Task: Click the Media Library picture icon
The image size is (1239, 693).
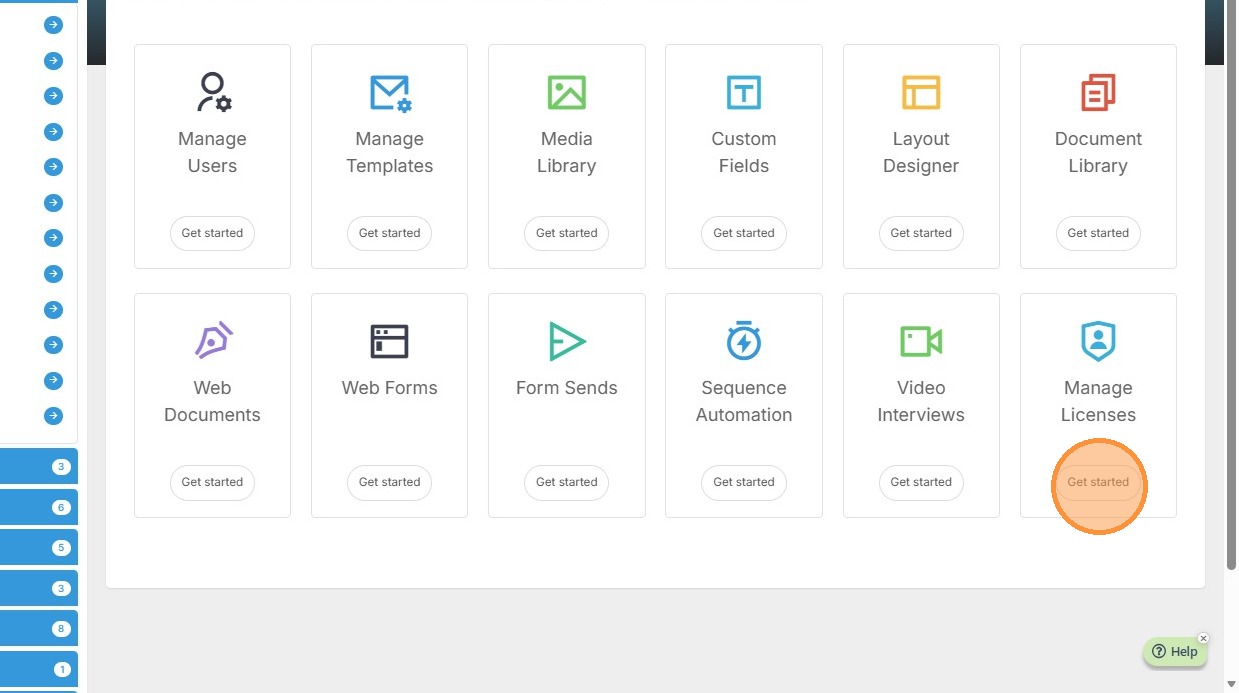Action: coord(567,93)
